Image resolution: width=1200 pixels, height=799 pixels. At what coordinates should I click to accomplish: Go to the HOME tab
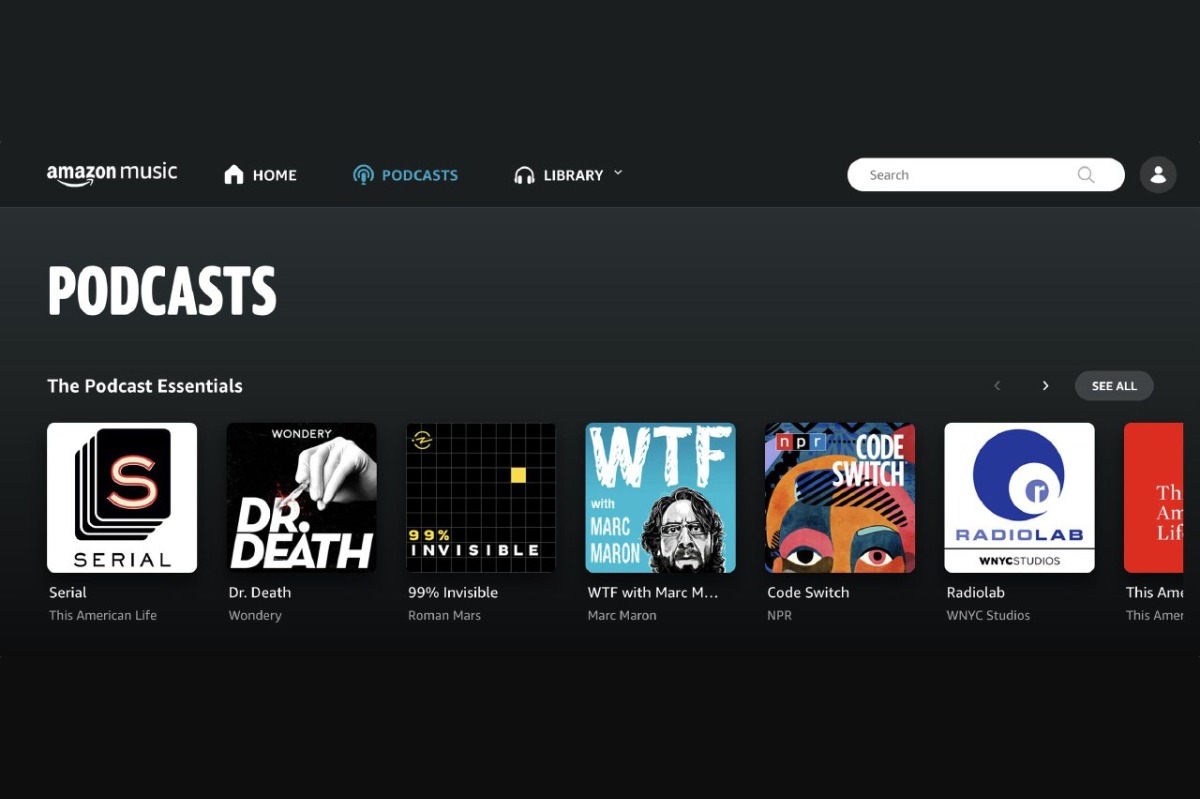(x=274, y=175)
